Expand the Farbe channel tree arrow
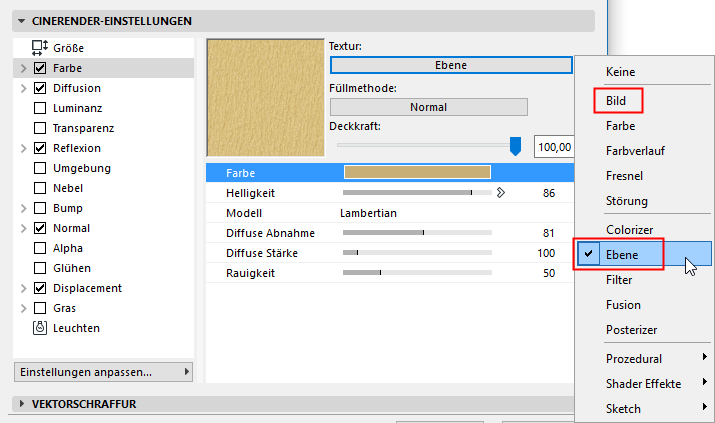This screenshot has width=715, height=423. point(23,68)
